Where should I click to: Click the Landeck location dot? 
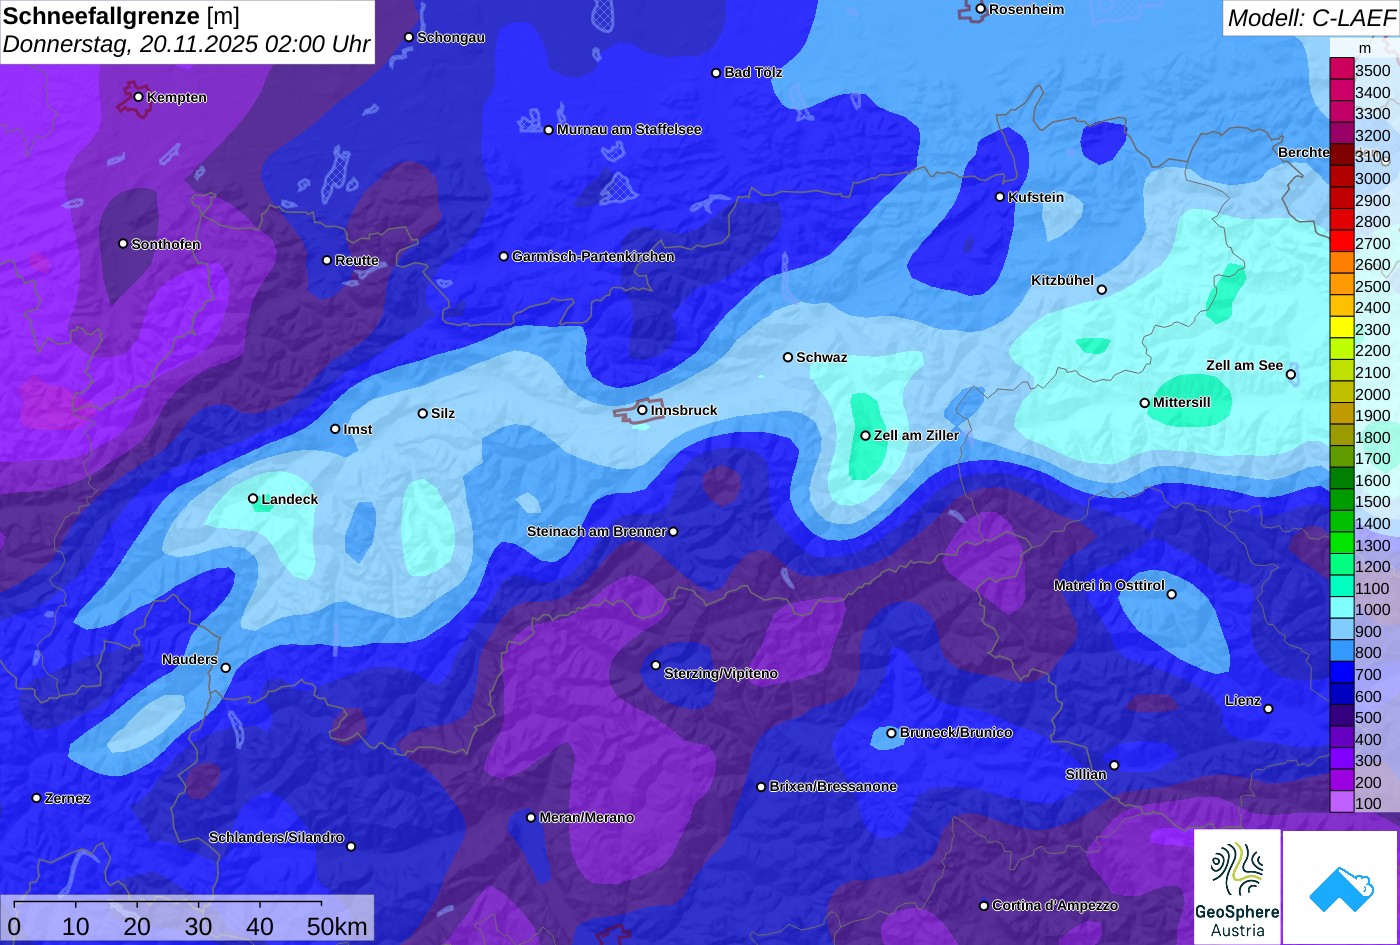tap(253, 498)
